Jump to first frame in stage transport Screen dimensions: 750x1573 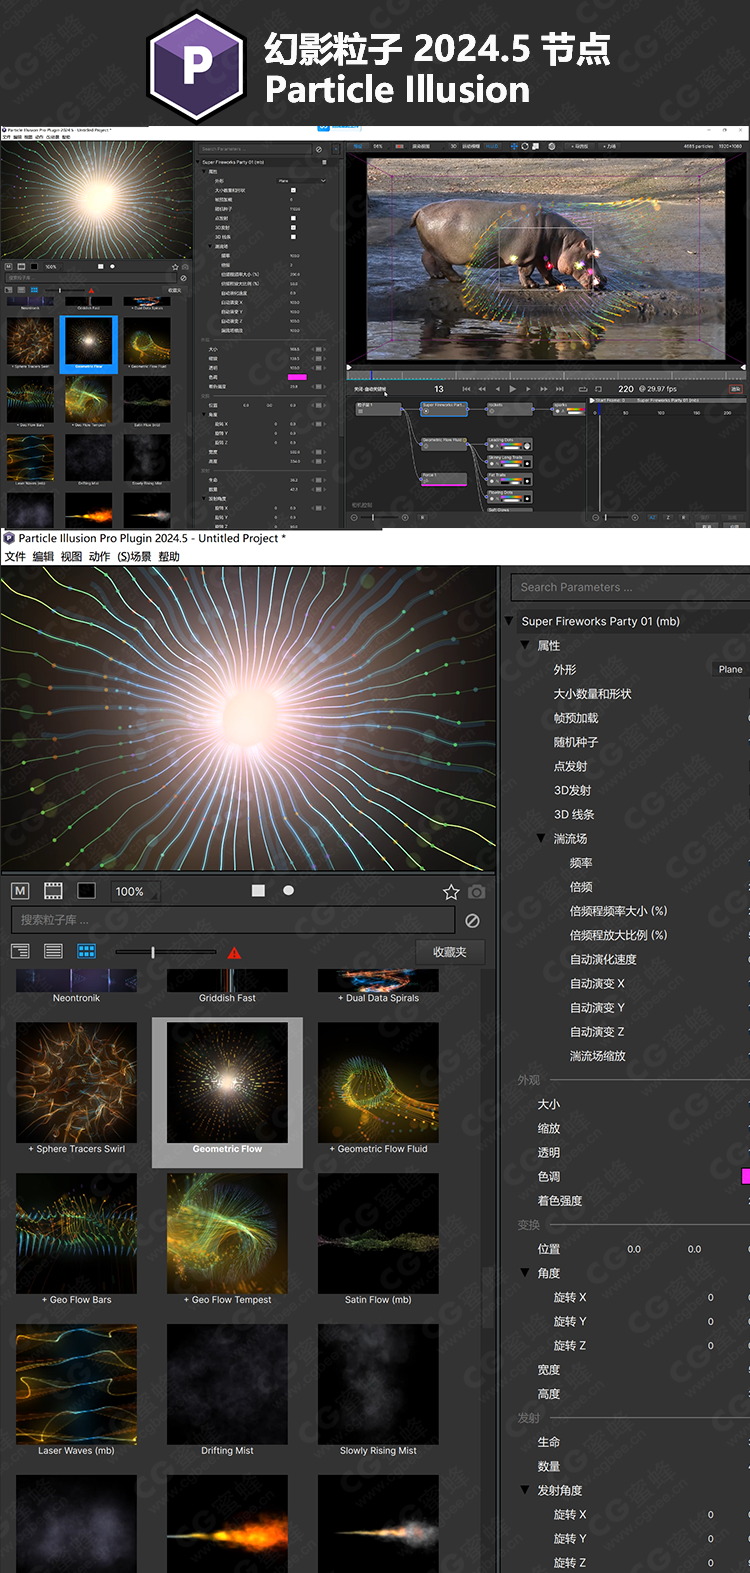pyautogui.click(x=466, y=388)
